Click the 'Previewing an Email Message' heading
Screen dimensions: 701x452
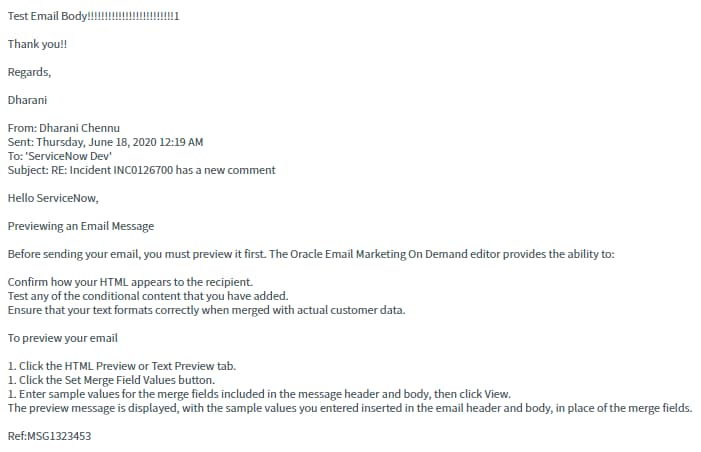(81, 226)
